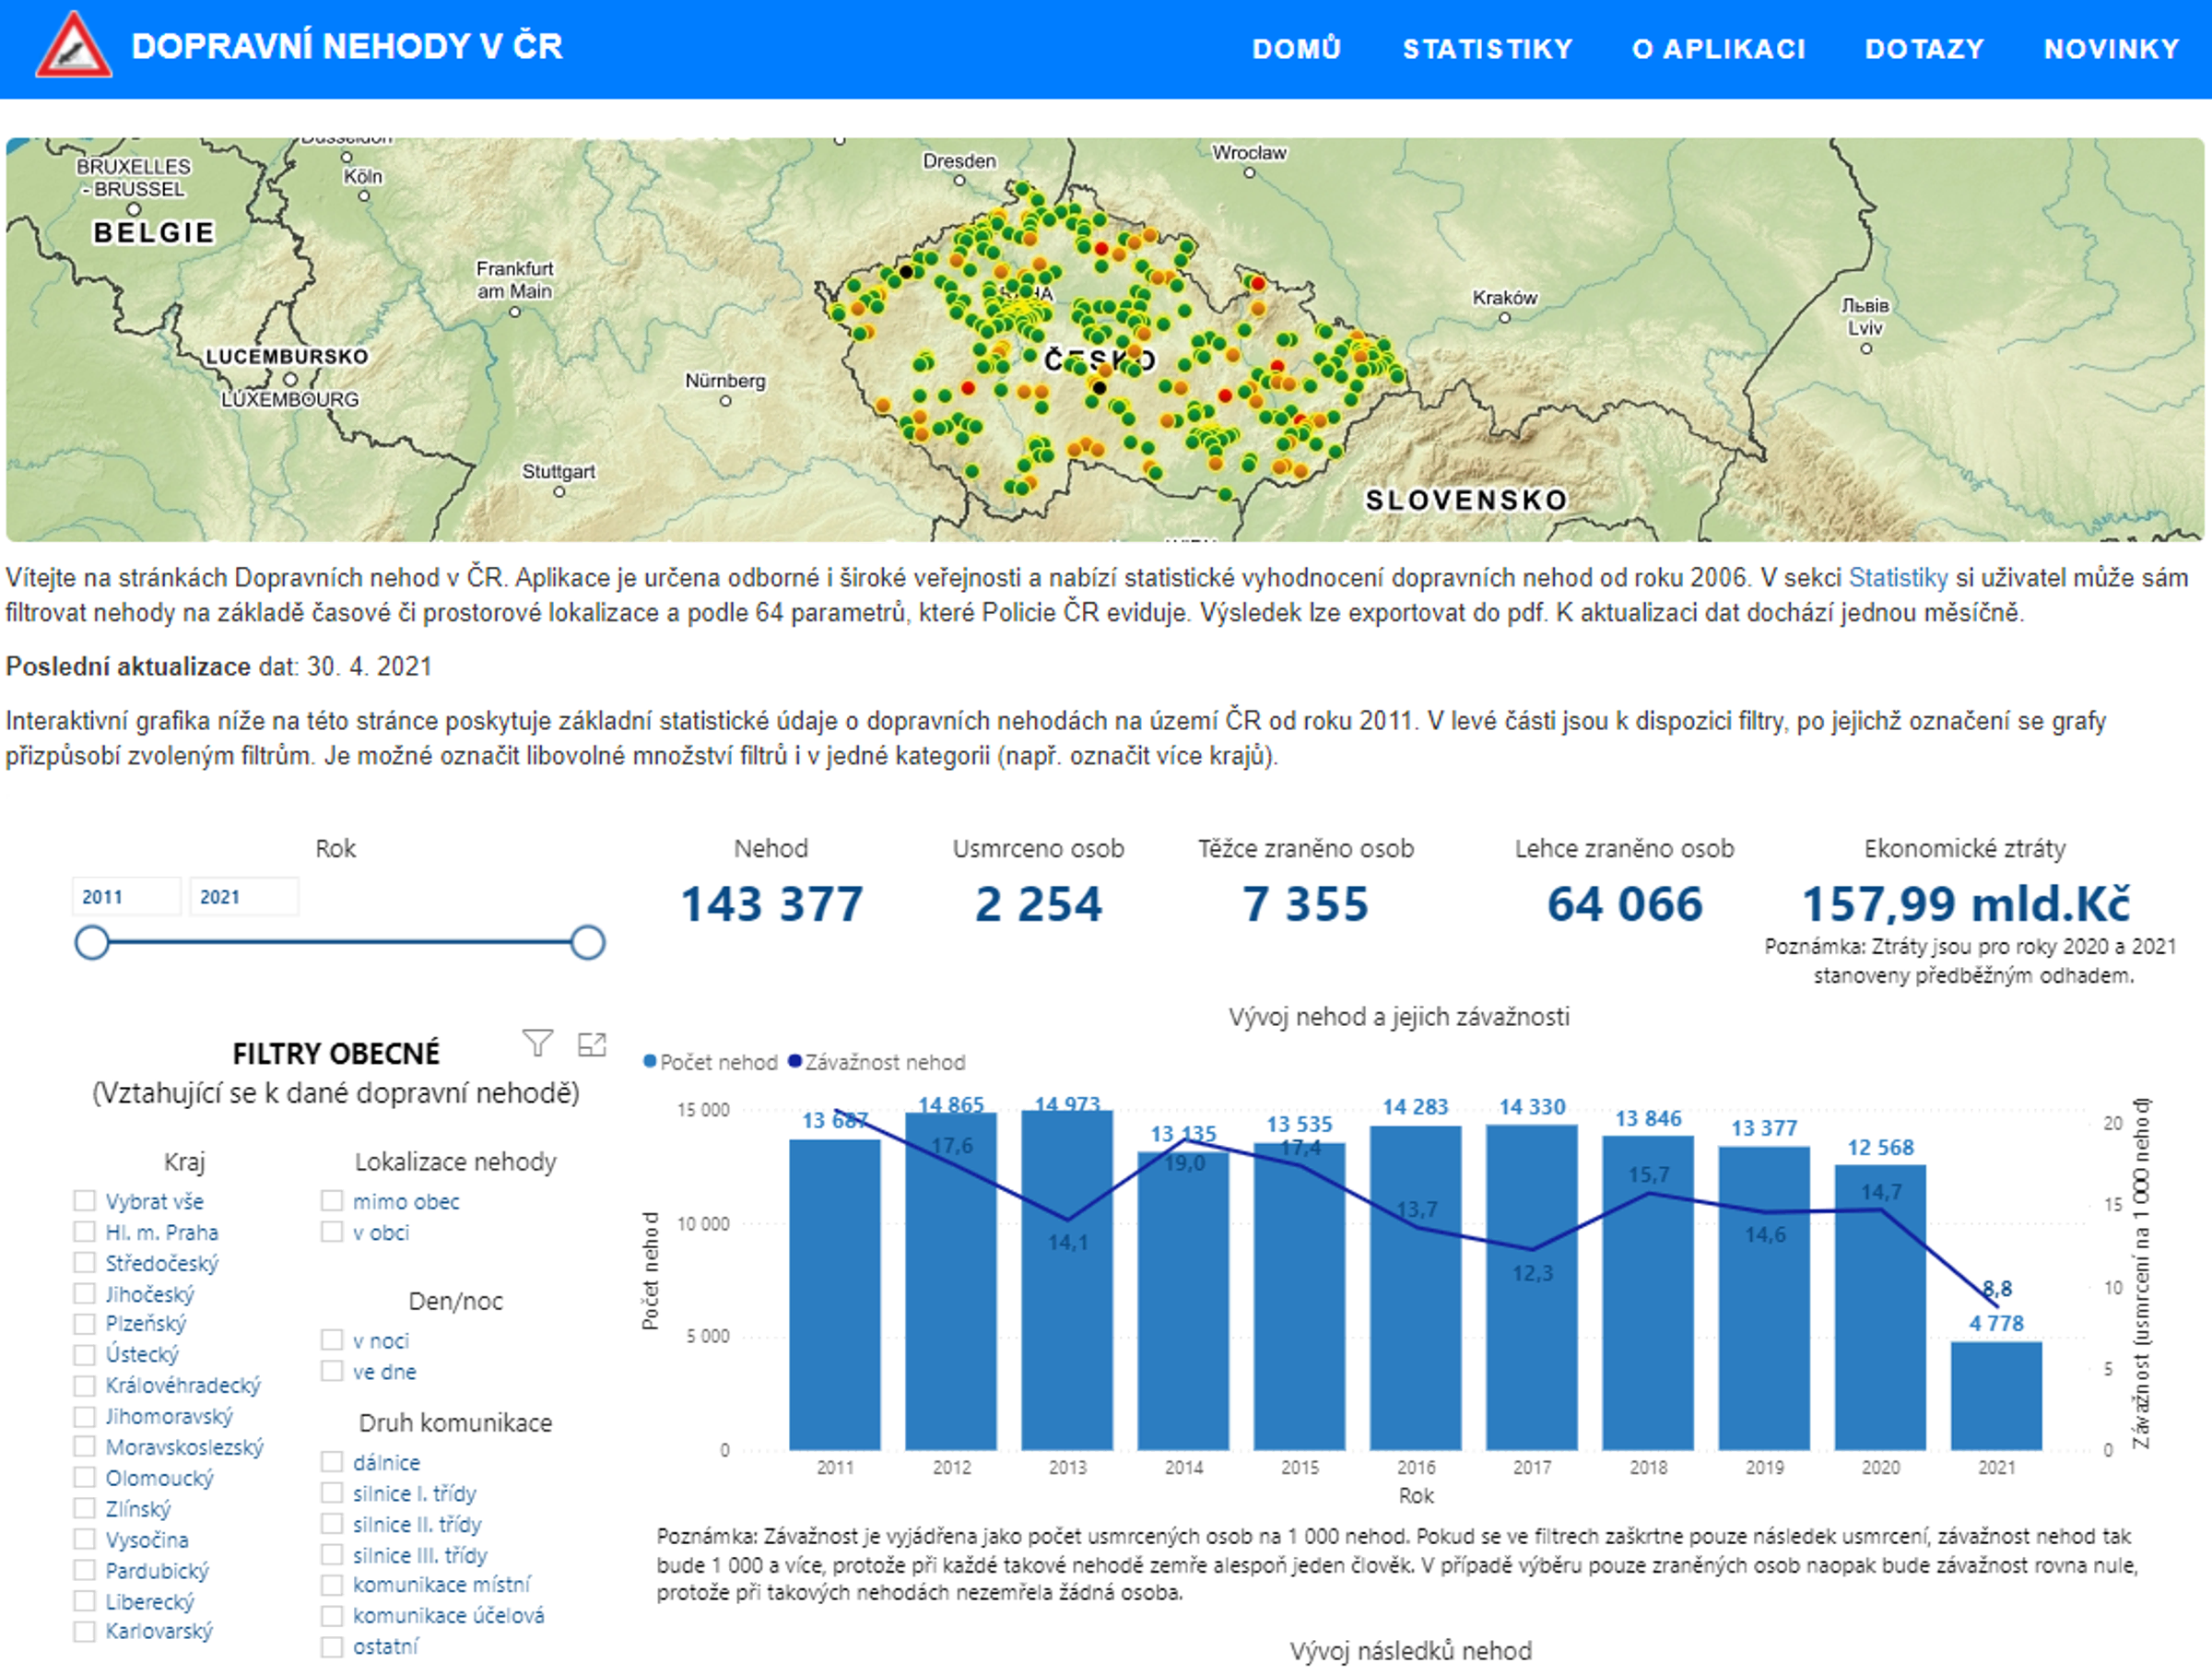Click the Závažnost nehod legend marker
This screenshot has width=2212, height=1675.
tap(795, 1062)
